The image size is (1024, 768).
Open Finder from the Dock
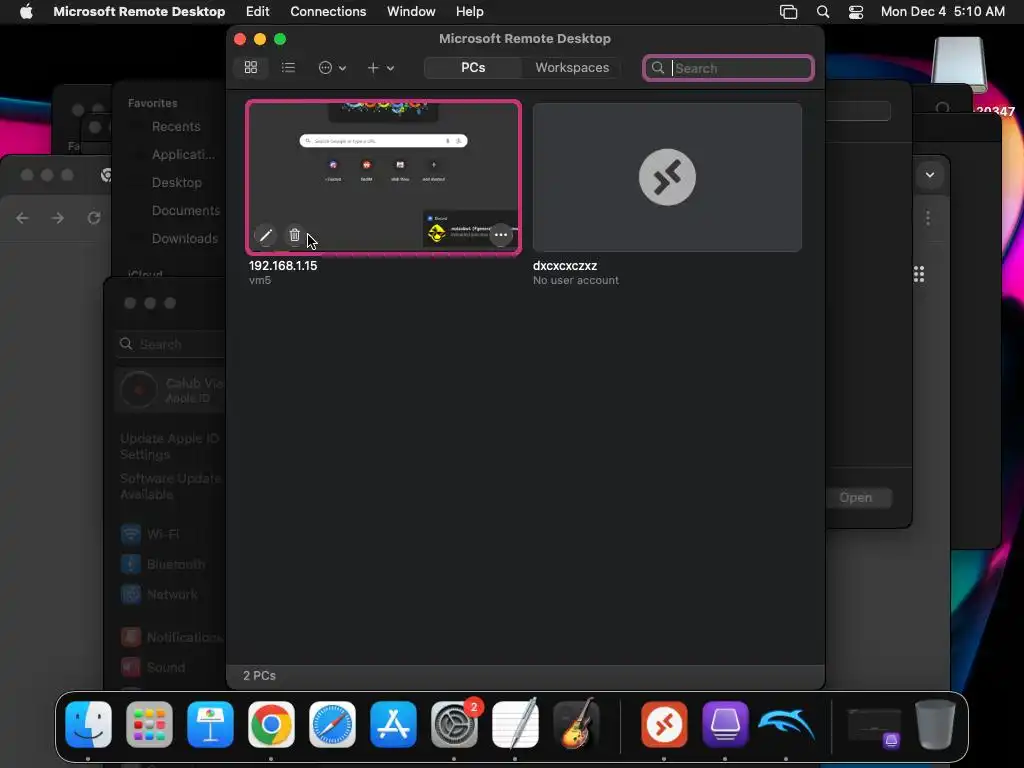pos(88,724)
